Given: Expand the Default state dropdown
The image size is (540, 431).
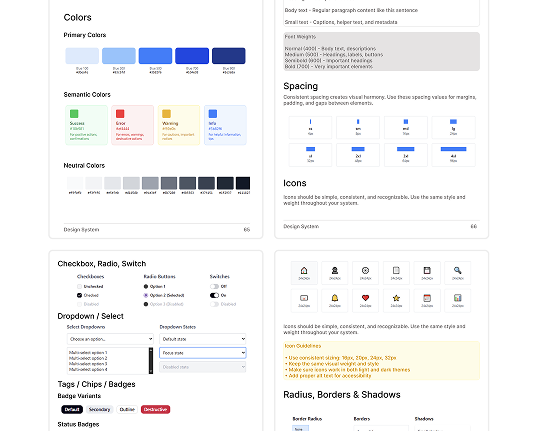Looking at the screenshot, I should coord(202,339).
